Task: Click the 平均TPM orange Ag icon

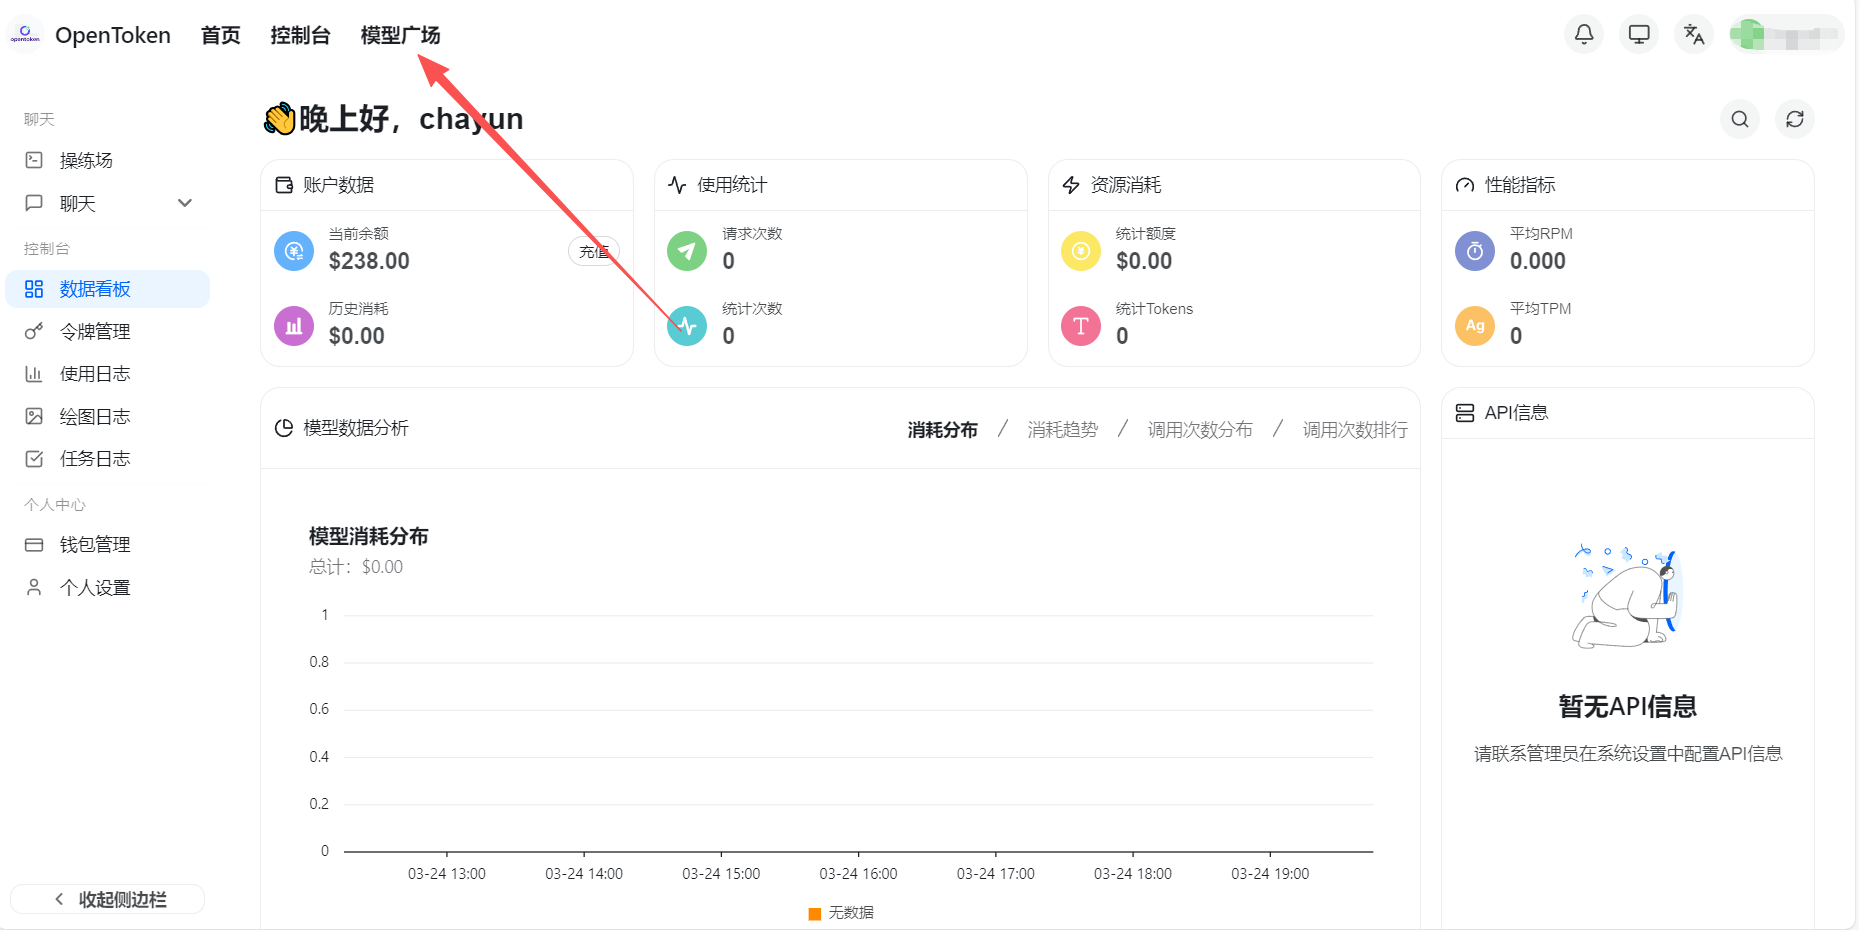Action: point(1475,326)
